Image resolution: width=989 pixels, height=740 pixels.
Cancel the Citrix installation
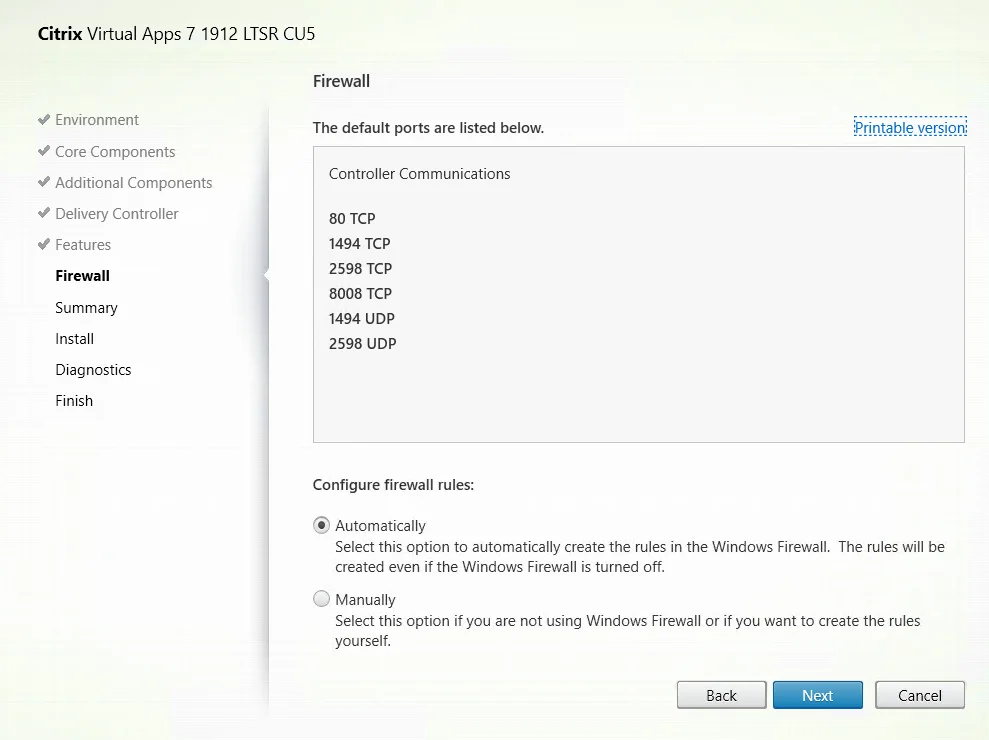920,695
